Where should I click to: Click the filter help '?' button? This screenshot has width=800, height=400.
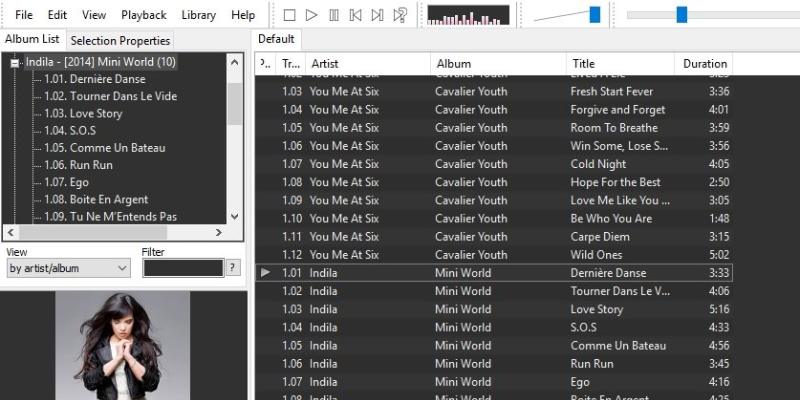[x=233, y=267]
